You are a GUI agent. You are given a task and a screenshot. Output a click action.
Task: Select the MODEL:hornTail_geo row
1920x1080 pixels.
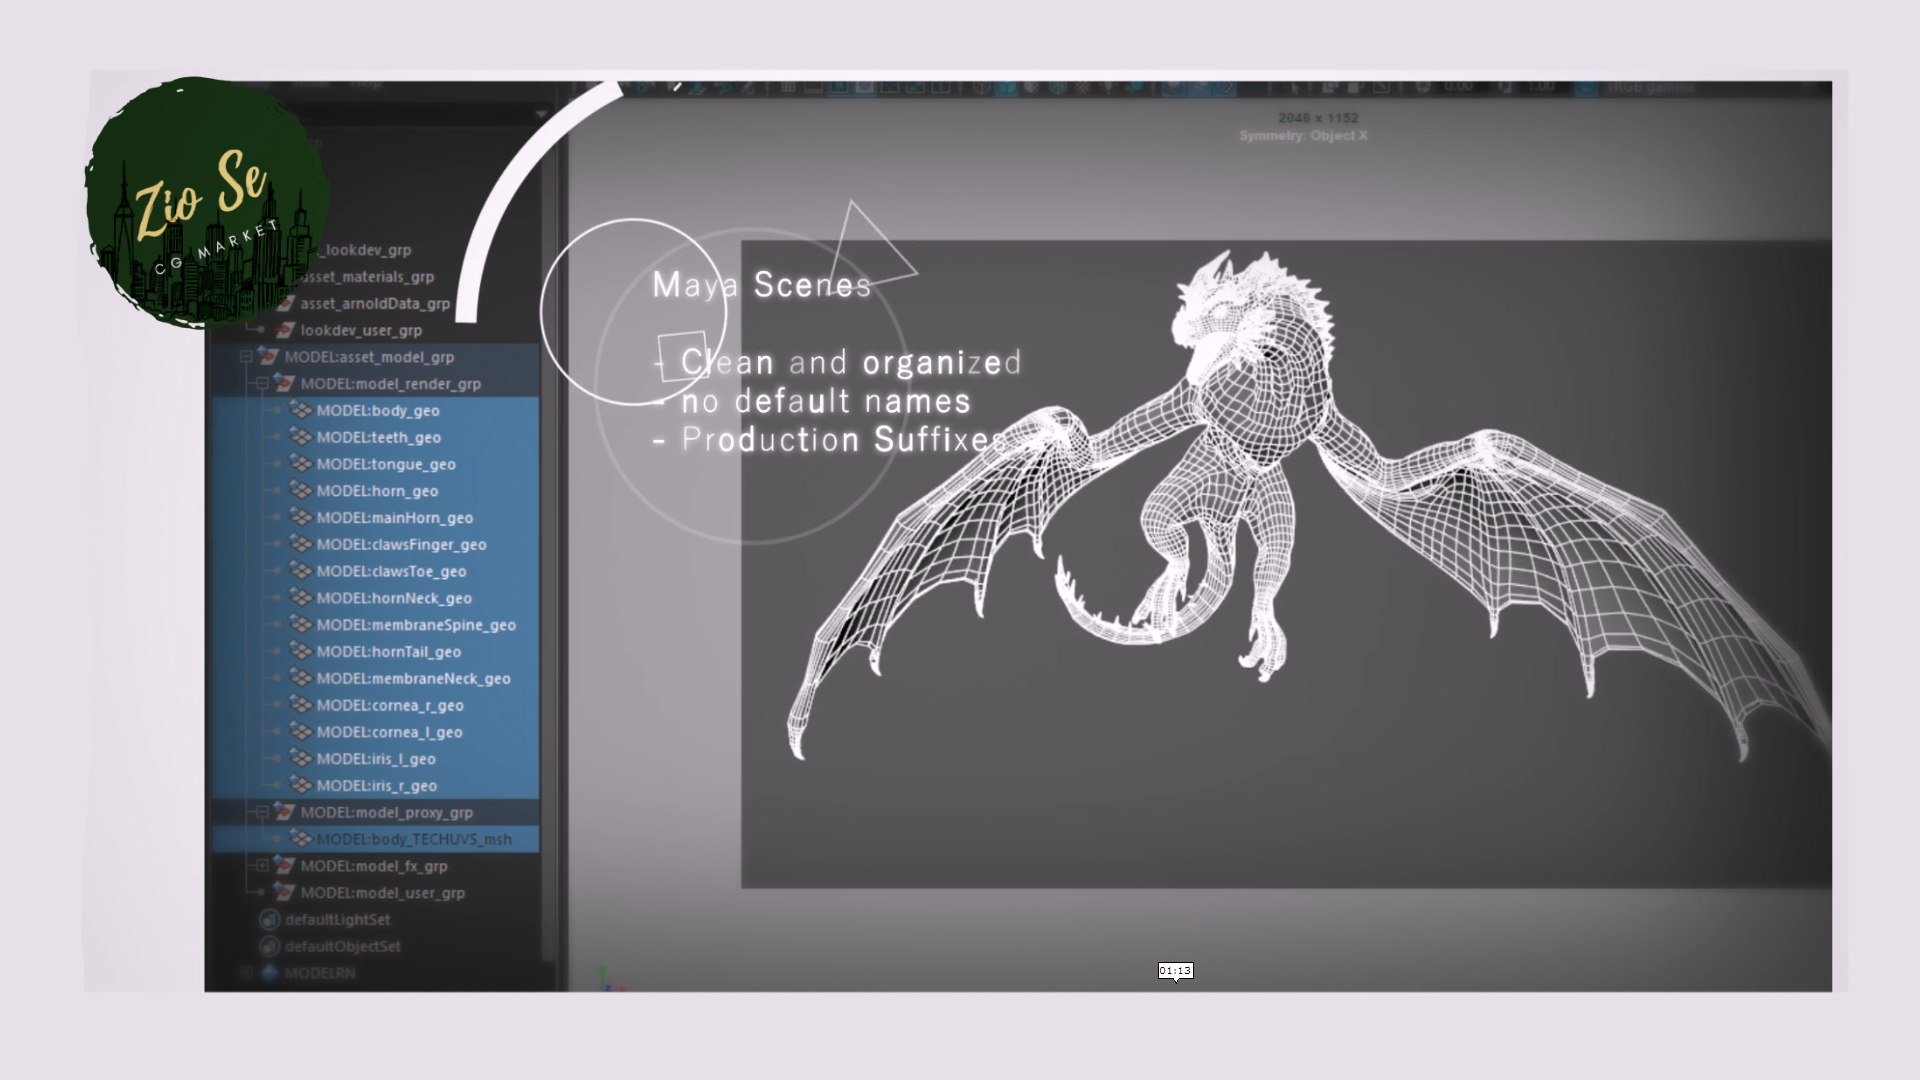pyautogui.click(x=375, y=651)
